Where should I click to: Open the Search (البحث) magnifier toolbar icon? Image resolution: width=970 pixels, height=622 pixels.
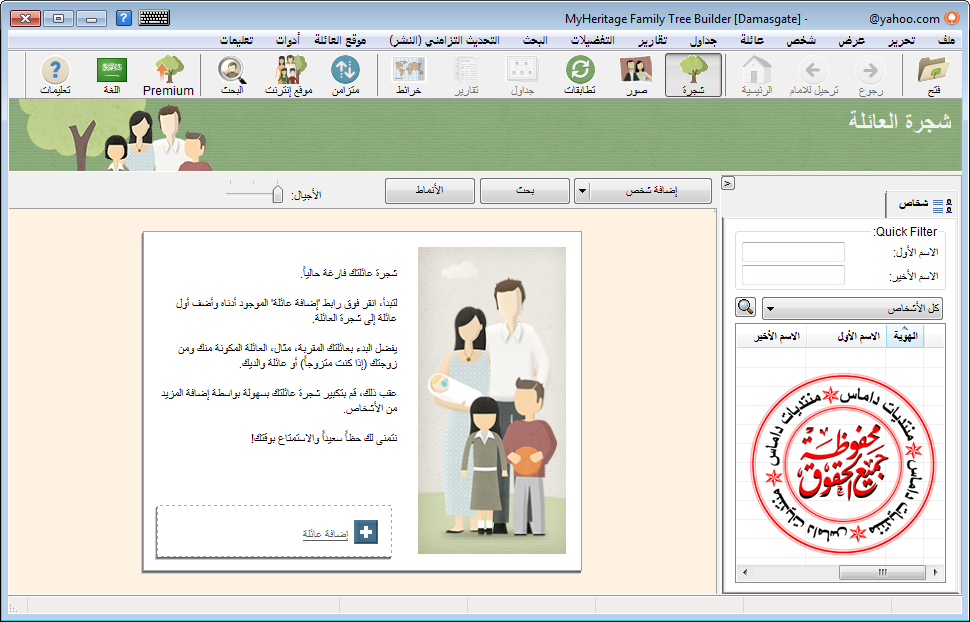pyautogui.click(x=232, y=75)
